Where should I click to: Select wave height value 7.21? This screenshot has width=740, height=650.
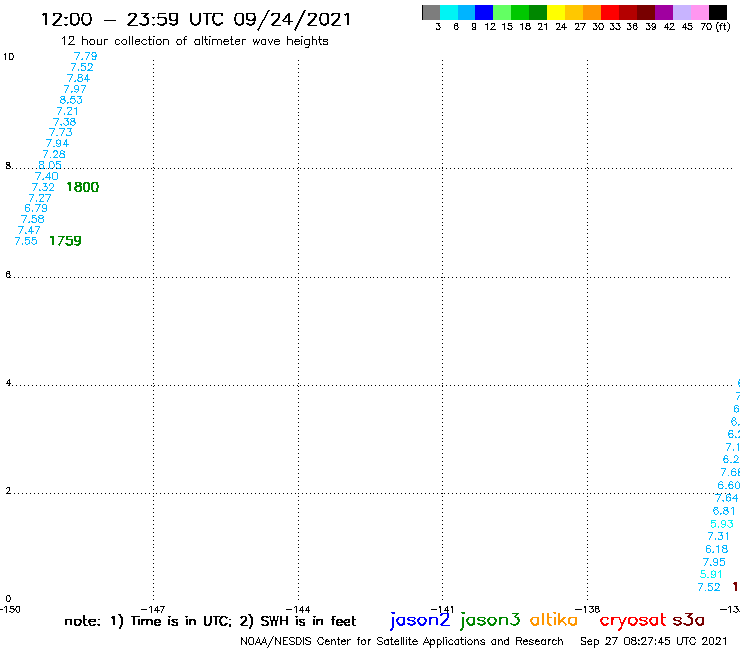[x=67, y=111]
